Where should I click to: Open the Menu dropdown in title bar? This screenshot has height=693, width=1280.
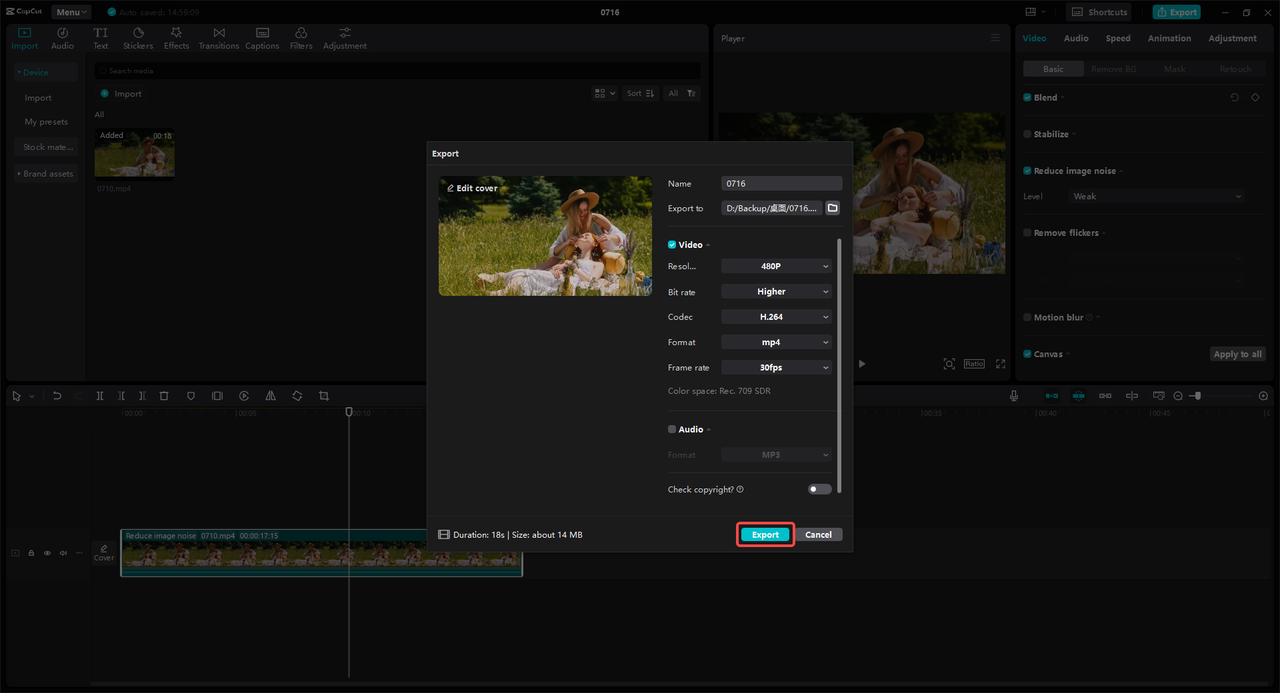tap(71, 12)
